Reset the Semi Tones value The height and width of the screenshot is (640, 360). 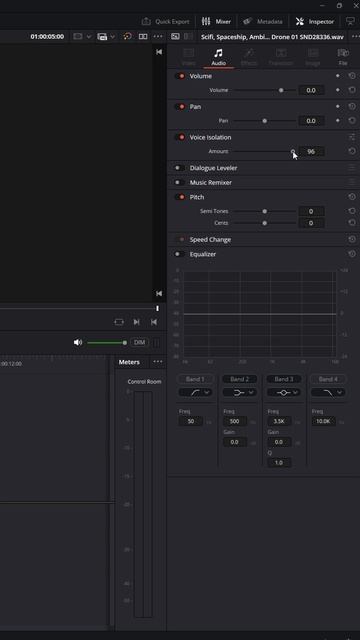352,211
